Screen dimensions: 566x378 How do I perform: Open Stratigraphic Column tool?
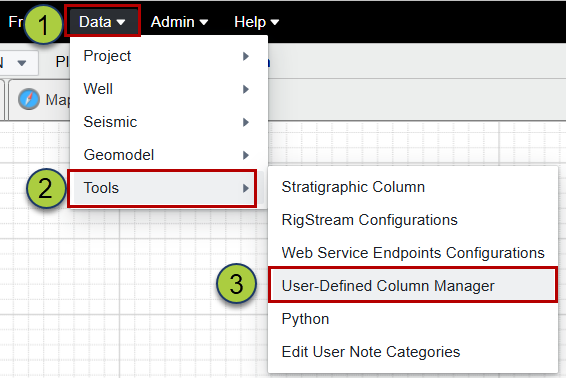pyautogui.click(x=413, y=187)
